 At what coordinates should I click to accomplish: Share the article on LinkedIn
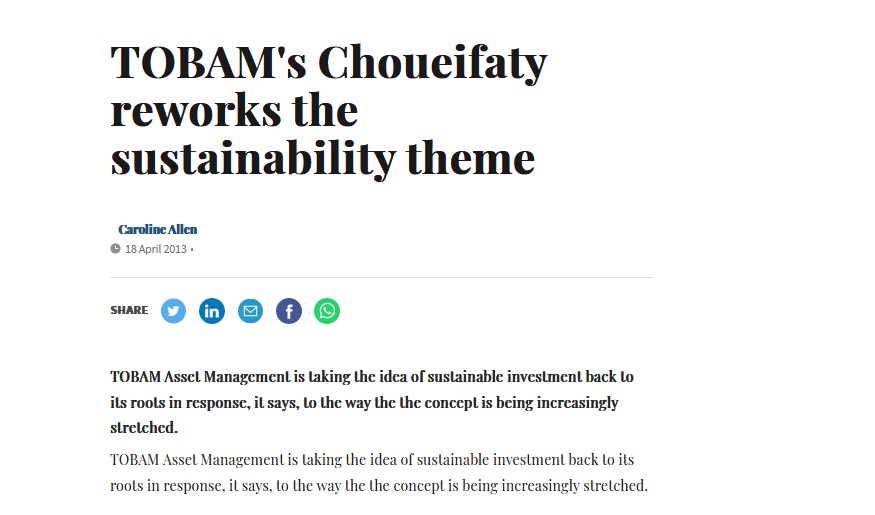coord(212,311)
